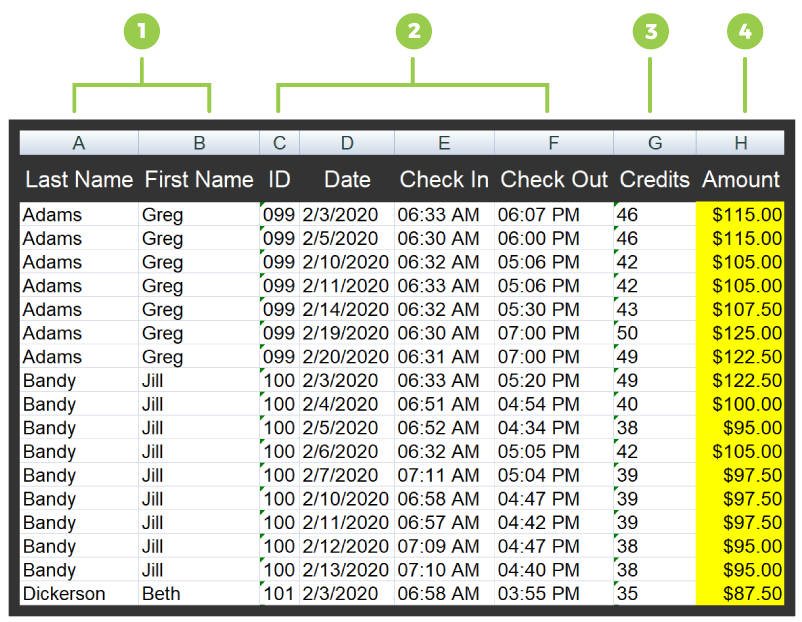Click the Check Out header cell

click(x=554, y=180)
